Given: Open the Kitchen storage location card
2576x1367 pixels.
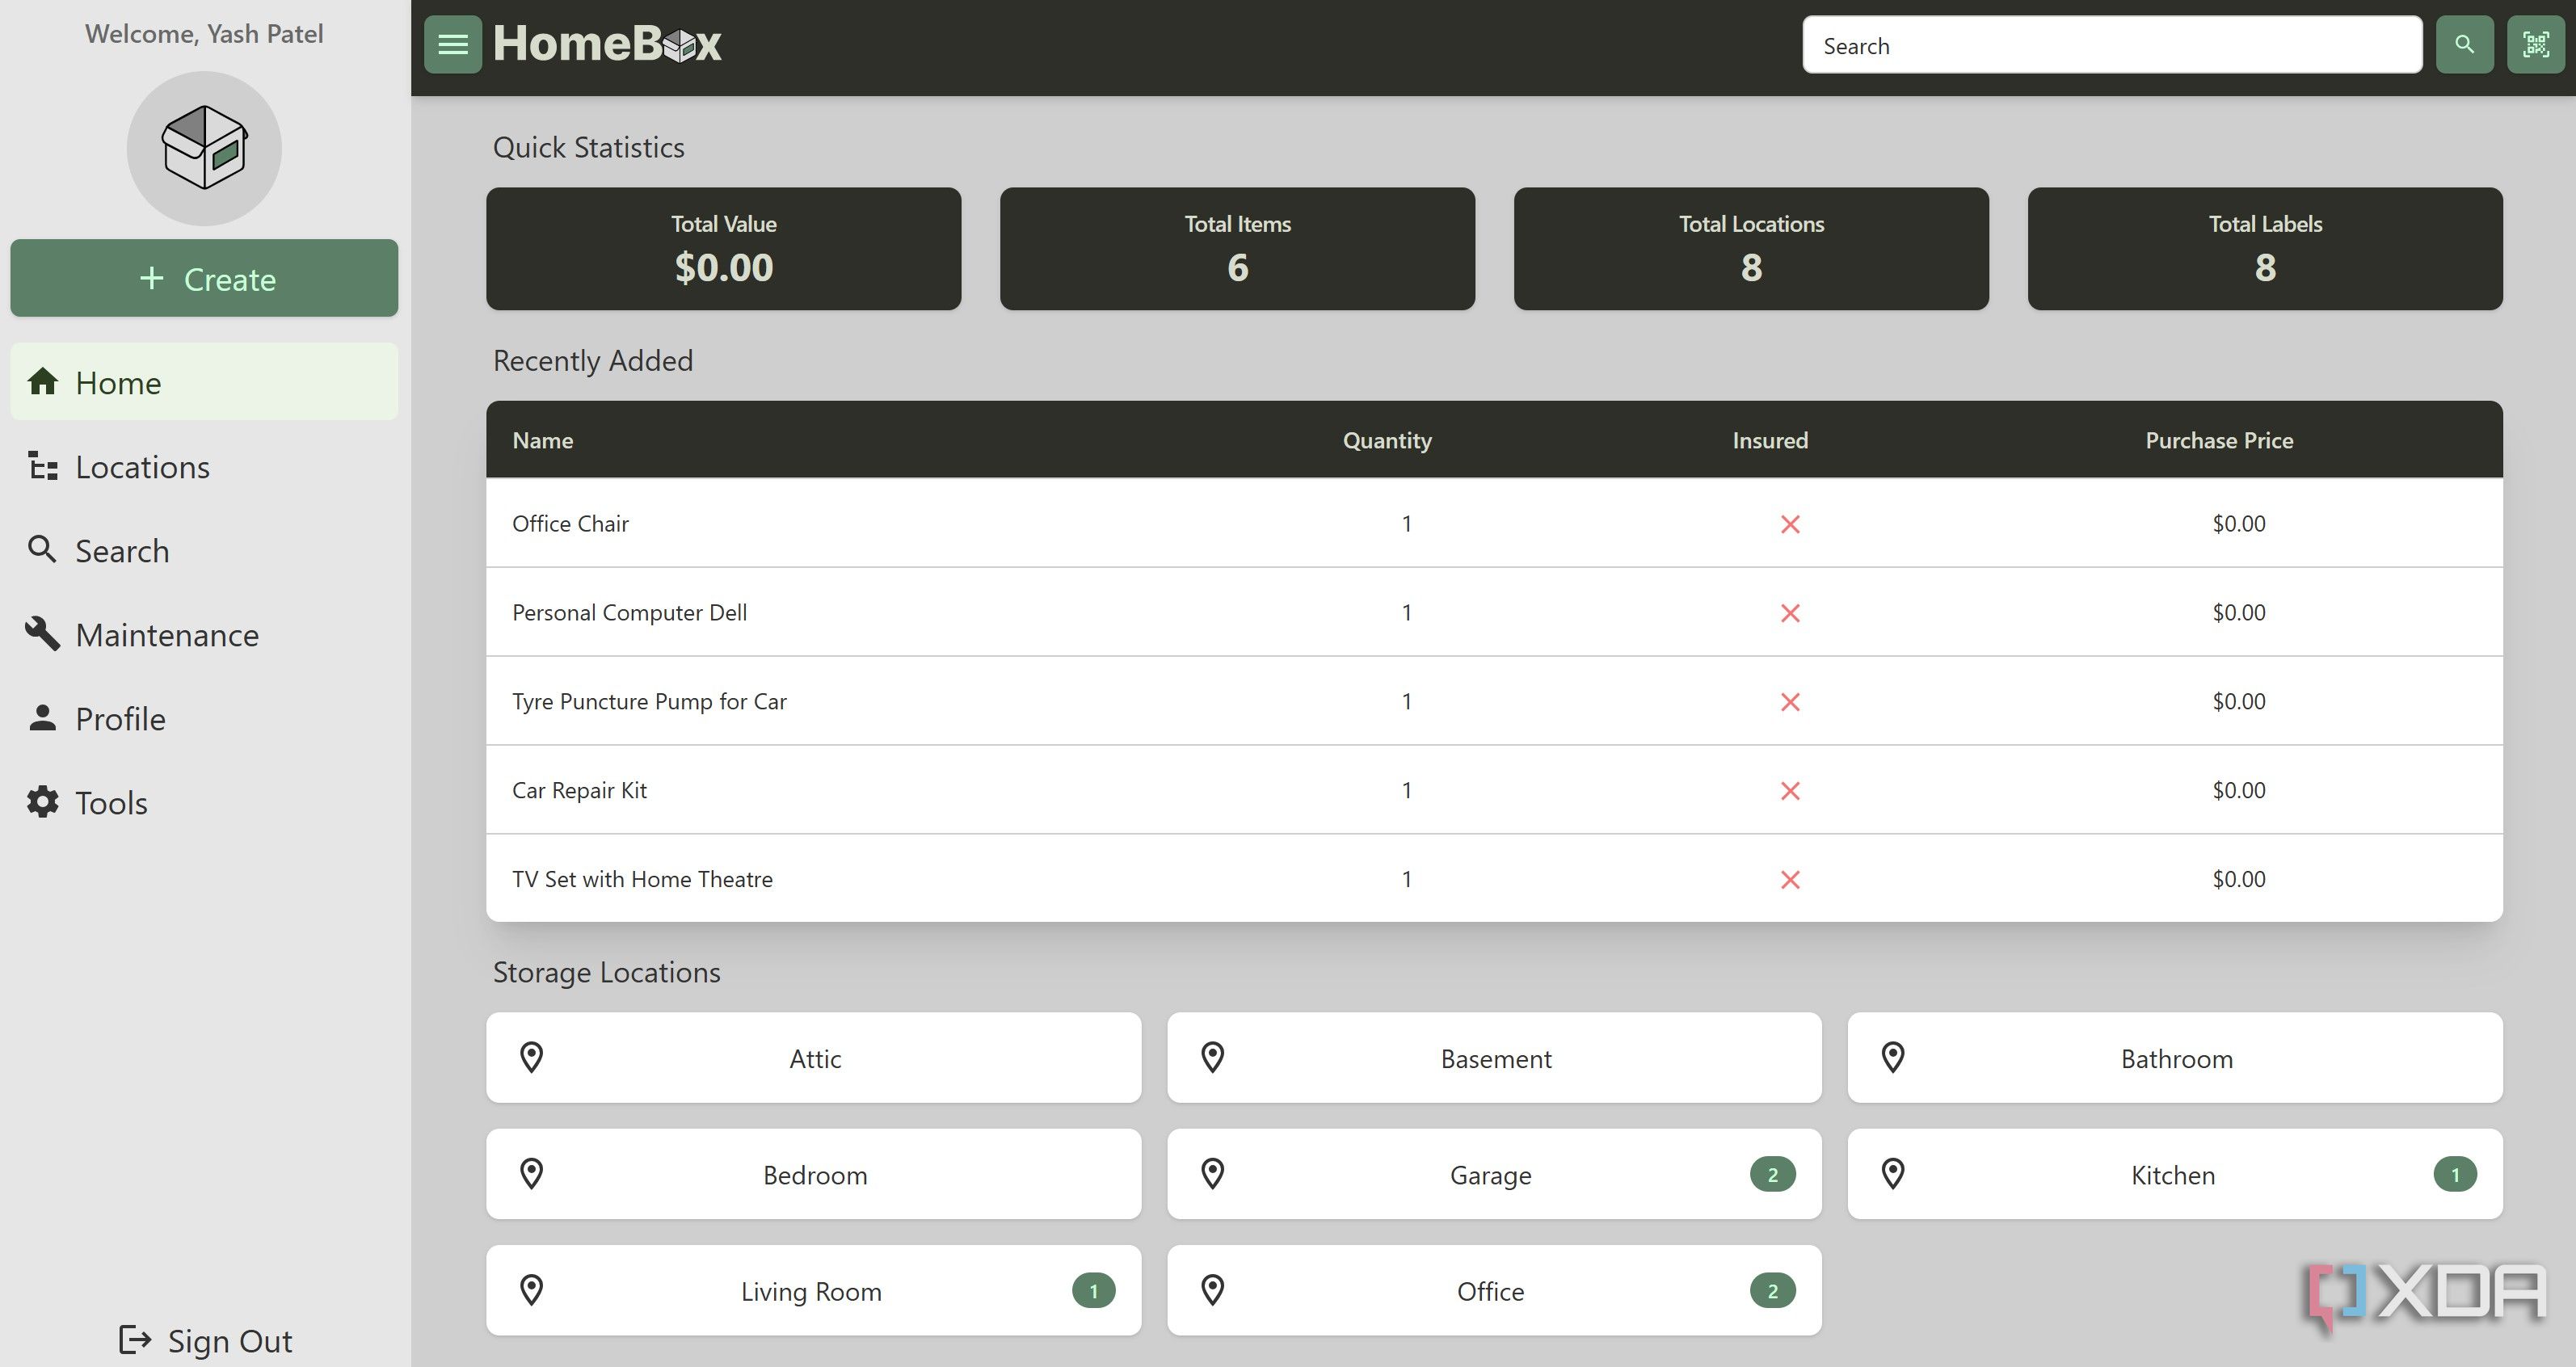Looking at the screenshot, I should coord(2175,1174).
